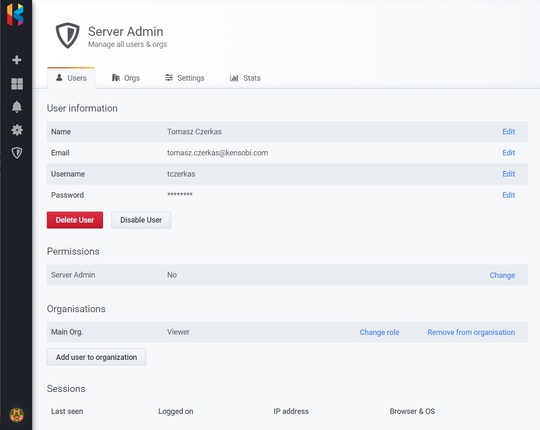Open the Alerting bell icon

[17, 107]
